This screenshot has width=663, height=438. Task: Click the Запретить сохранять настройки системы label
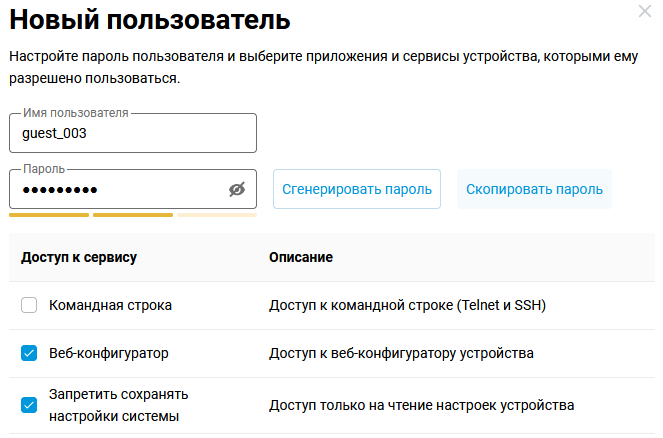(118, 405)
